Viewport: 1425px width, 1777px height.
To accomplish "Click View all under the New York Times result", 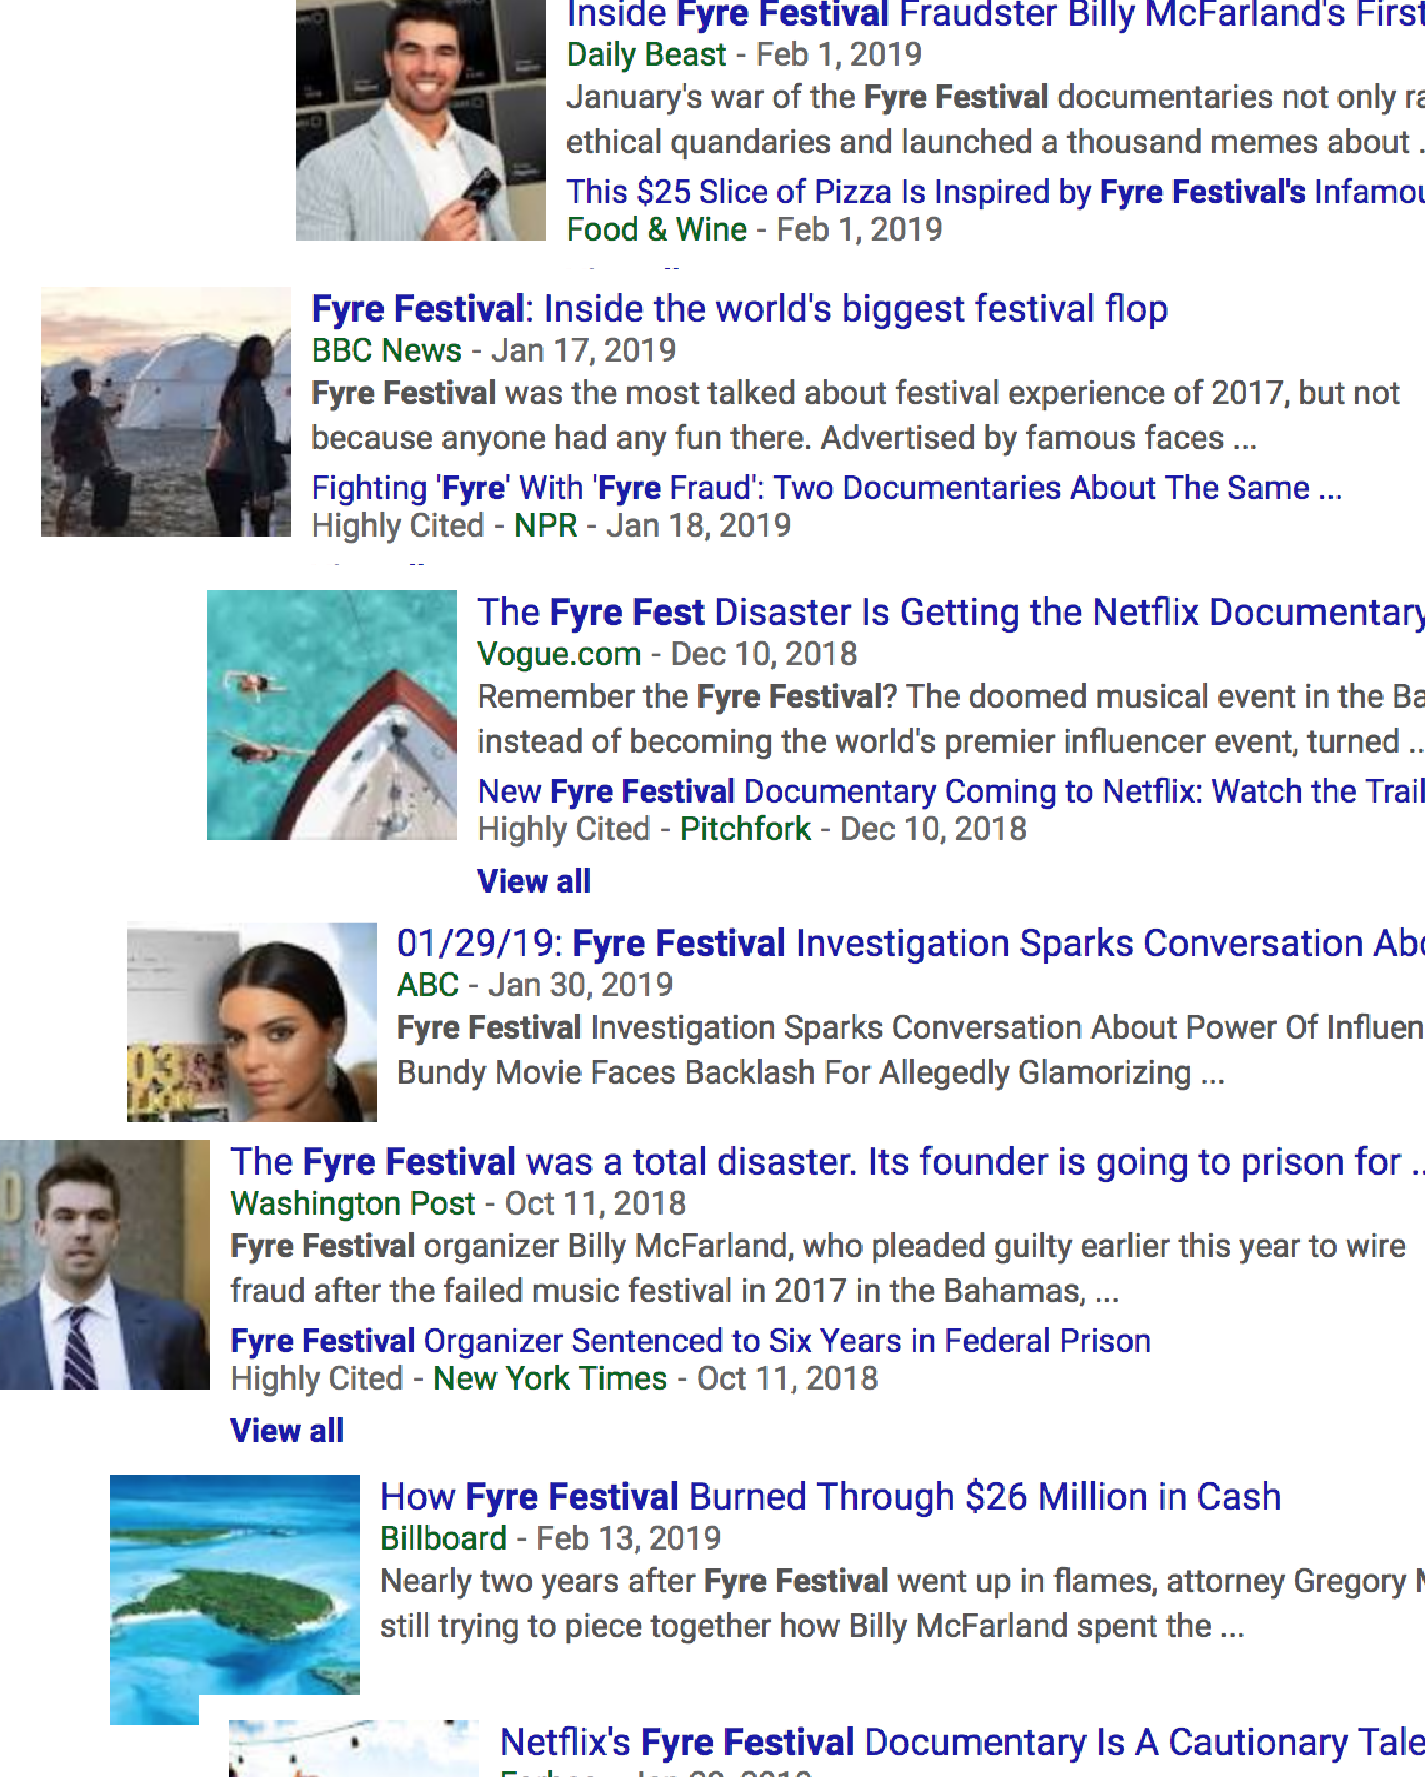I will point(287,1430).
